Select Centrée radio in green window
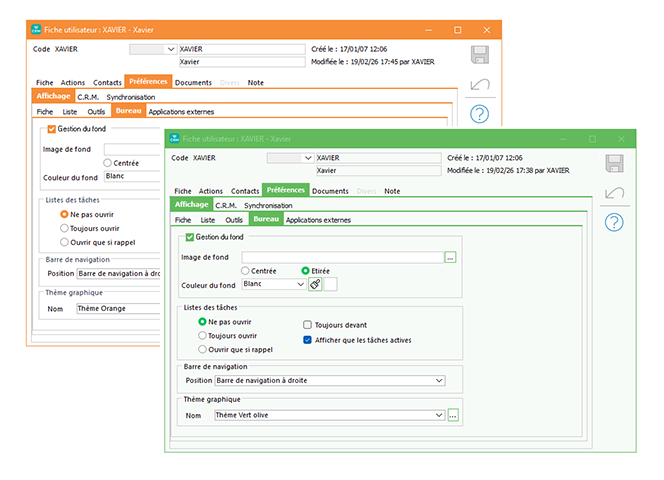664x480 pixels. (x=245, y=271)
